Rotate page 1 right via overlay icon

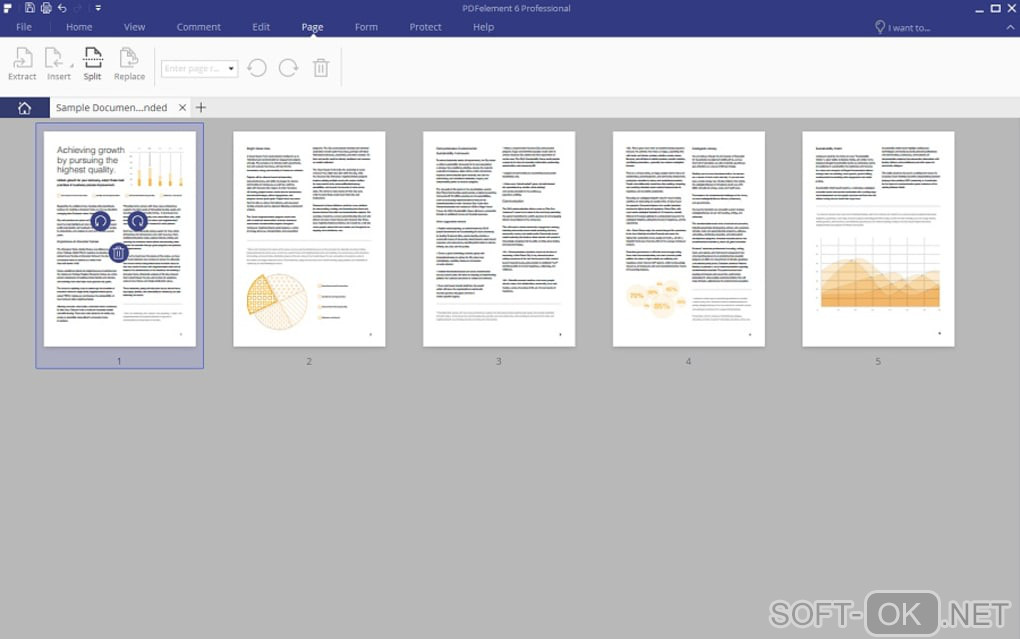click(x=137, y=221)
